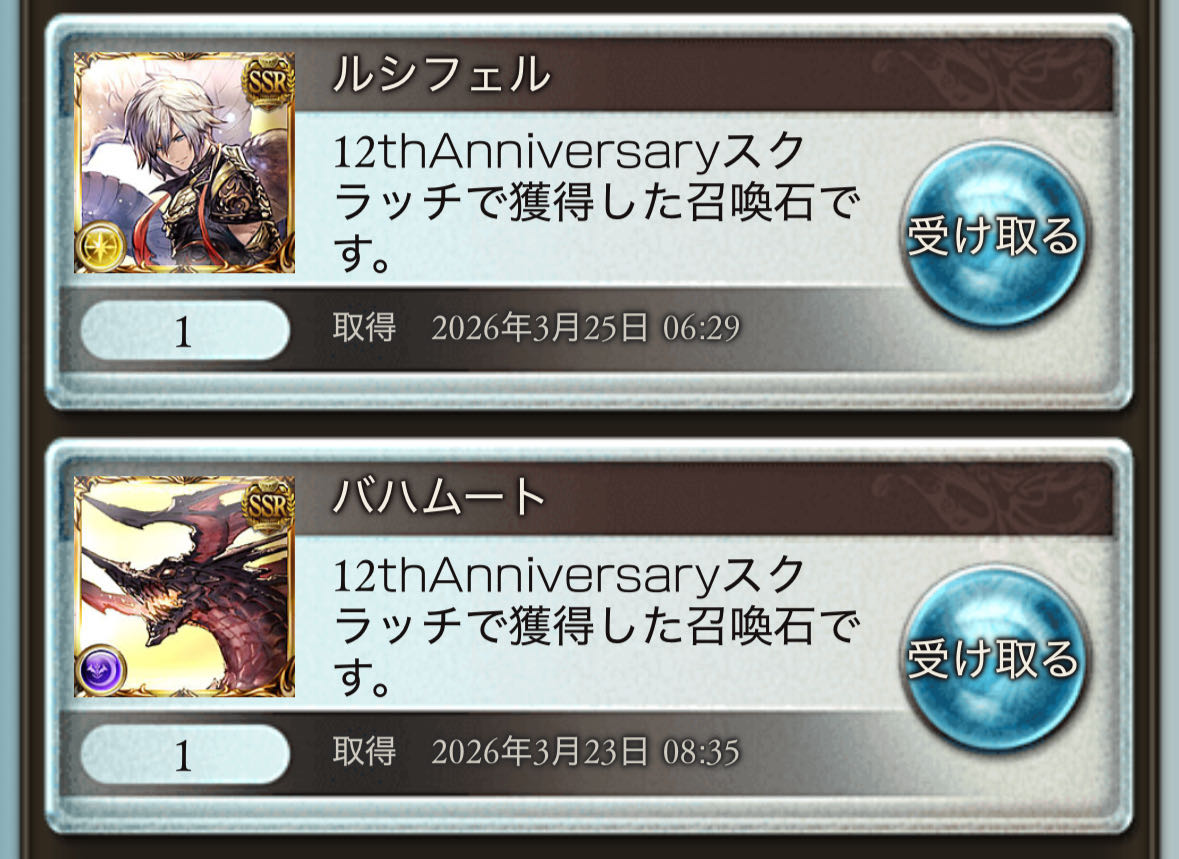Tap バハムート's 12thAnniversary scratch description text
1179x859 pixels.
pos(596,625)
